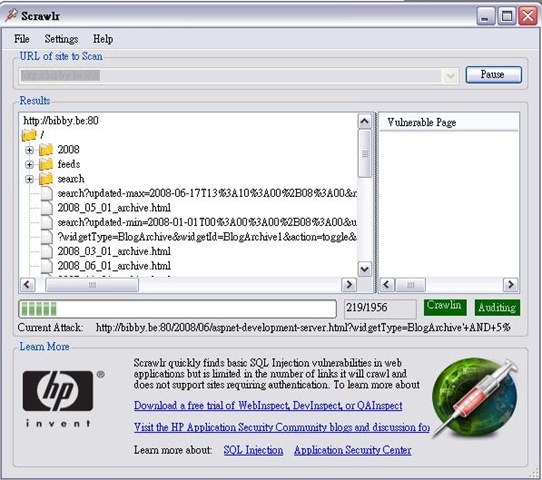Click page icon beside 2008_06_01_archive.html
542x480 pixels.
tap(47, 266)
